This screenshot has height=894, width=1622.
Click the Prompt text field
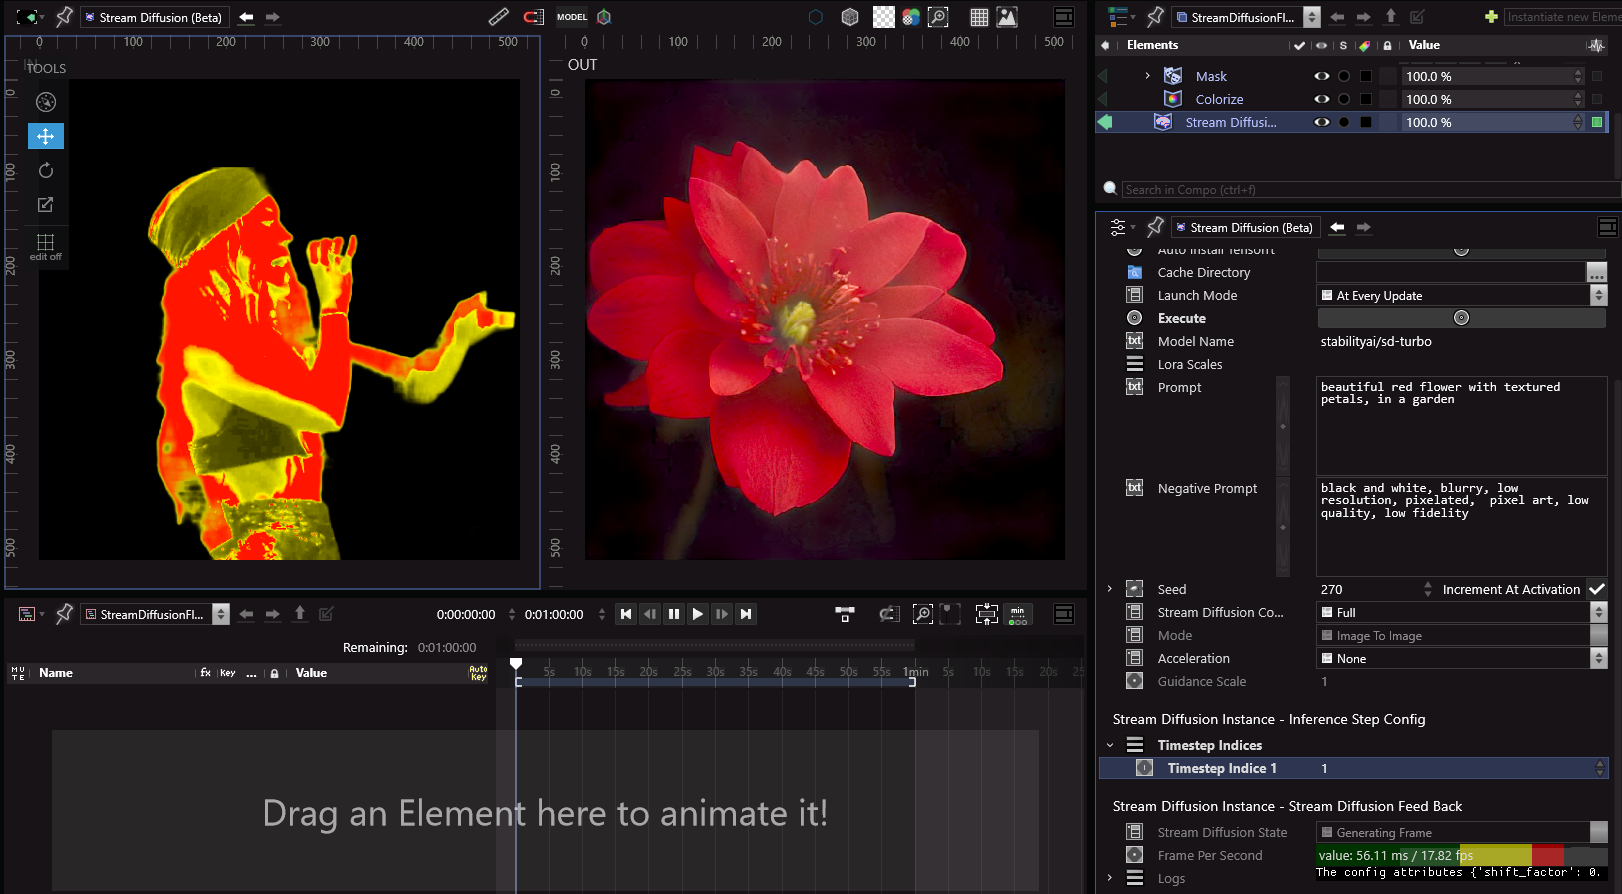(1462, 426)
